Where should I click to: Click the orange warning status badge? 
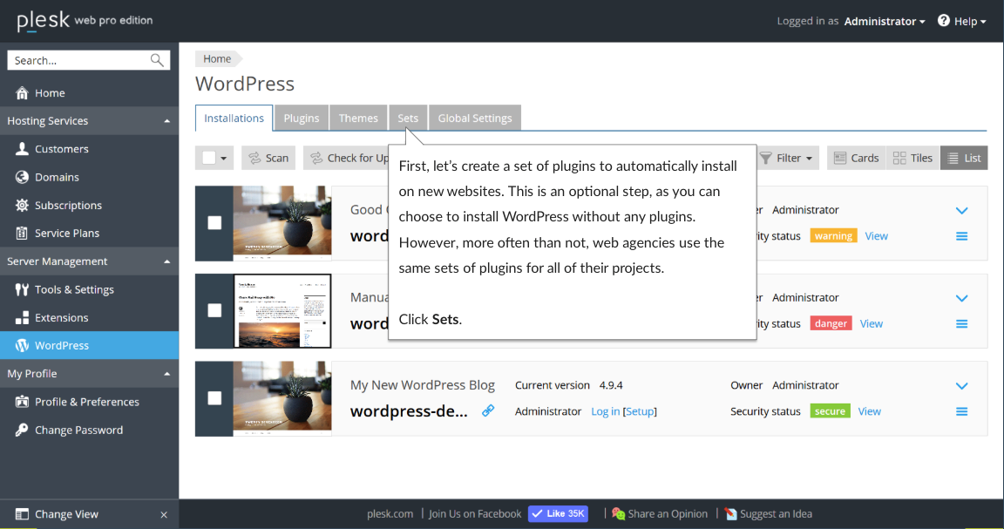pos(833,236)
